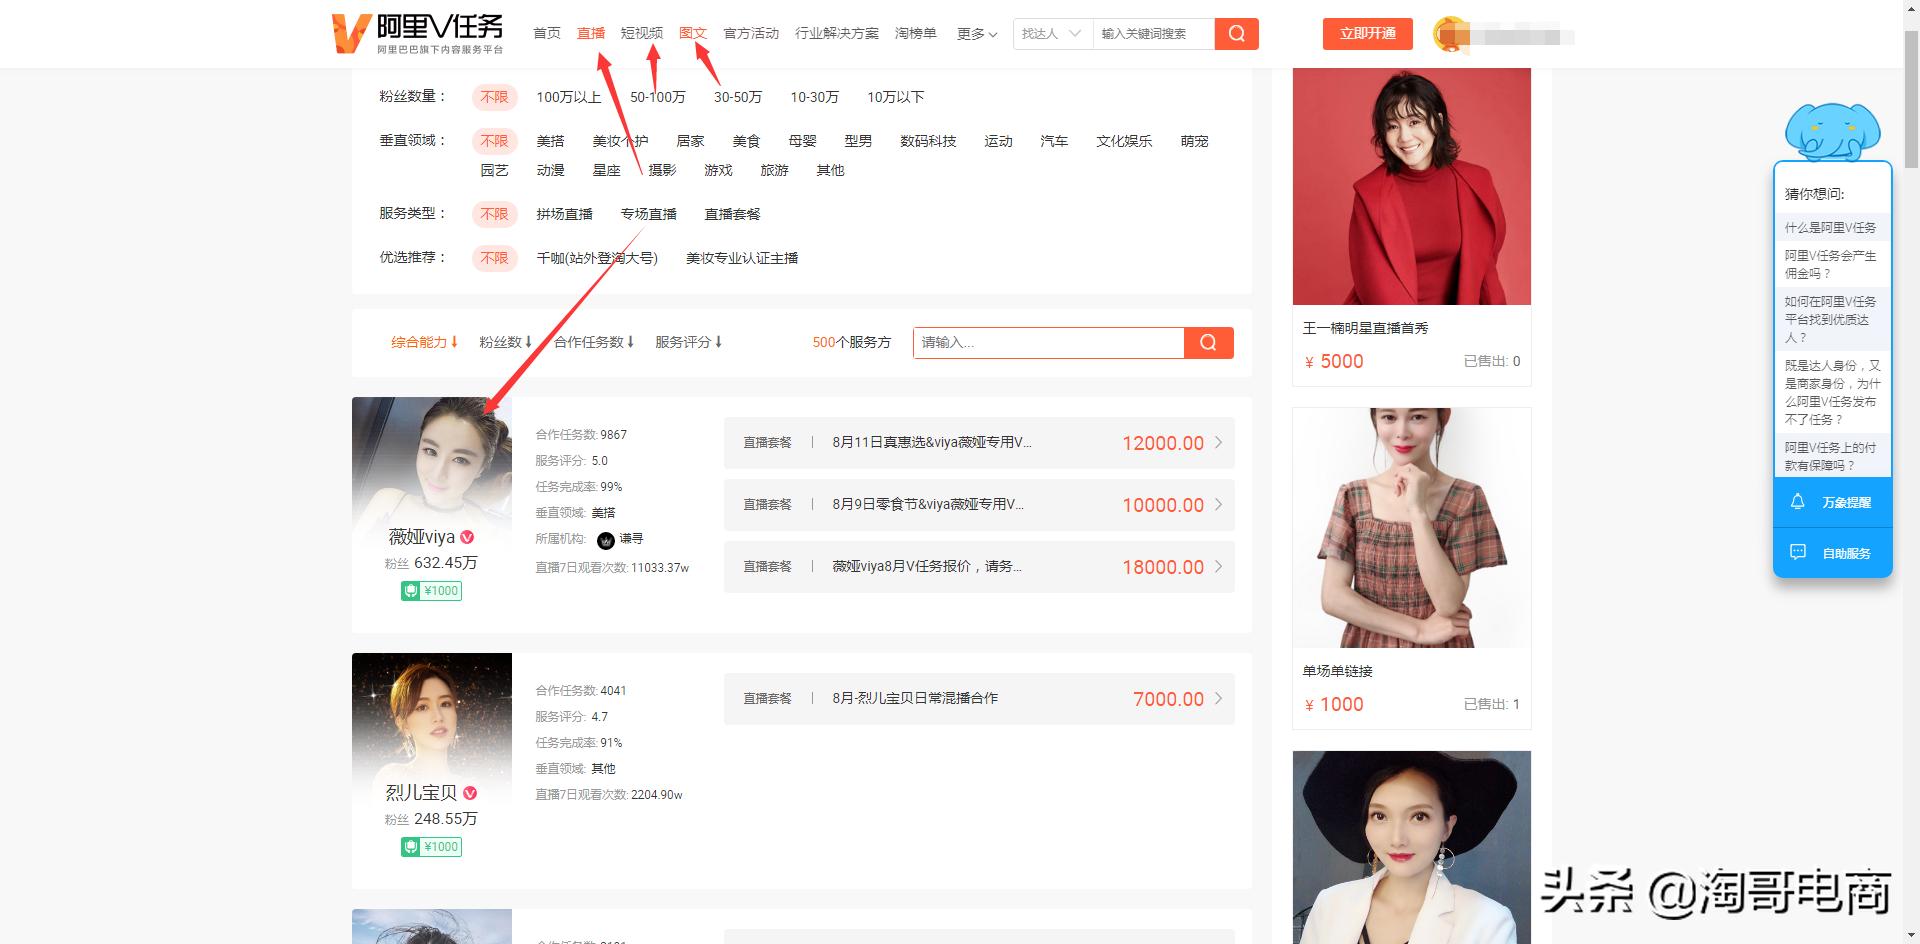Click the 阿里V任务 logo
The width and height of the screenshot is (1920, 944).
coord(418,33)
